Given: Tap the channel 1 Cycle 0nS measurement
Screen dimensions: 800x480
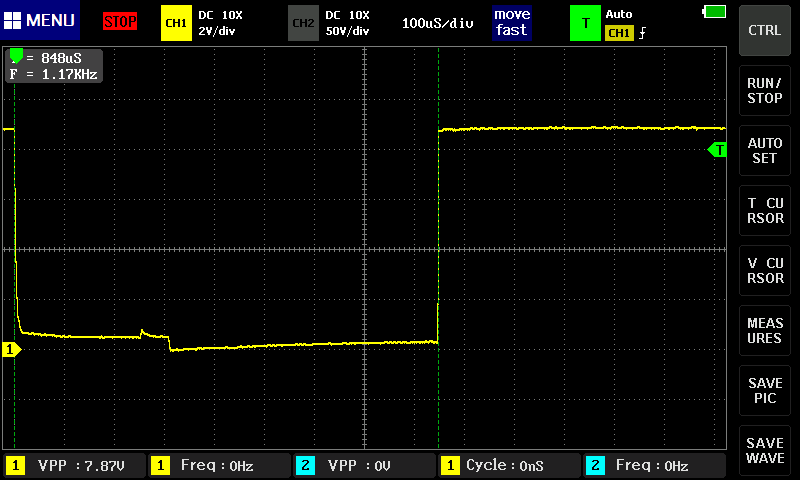Looking at the screenshot, I should pyautogui.click(x=509, y=465).
